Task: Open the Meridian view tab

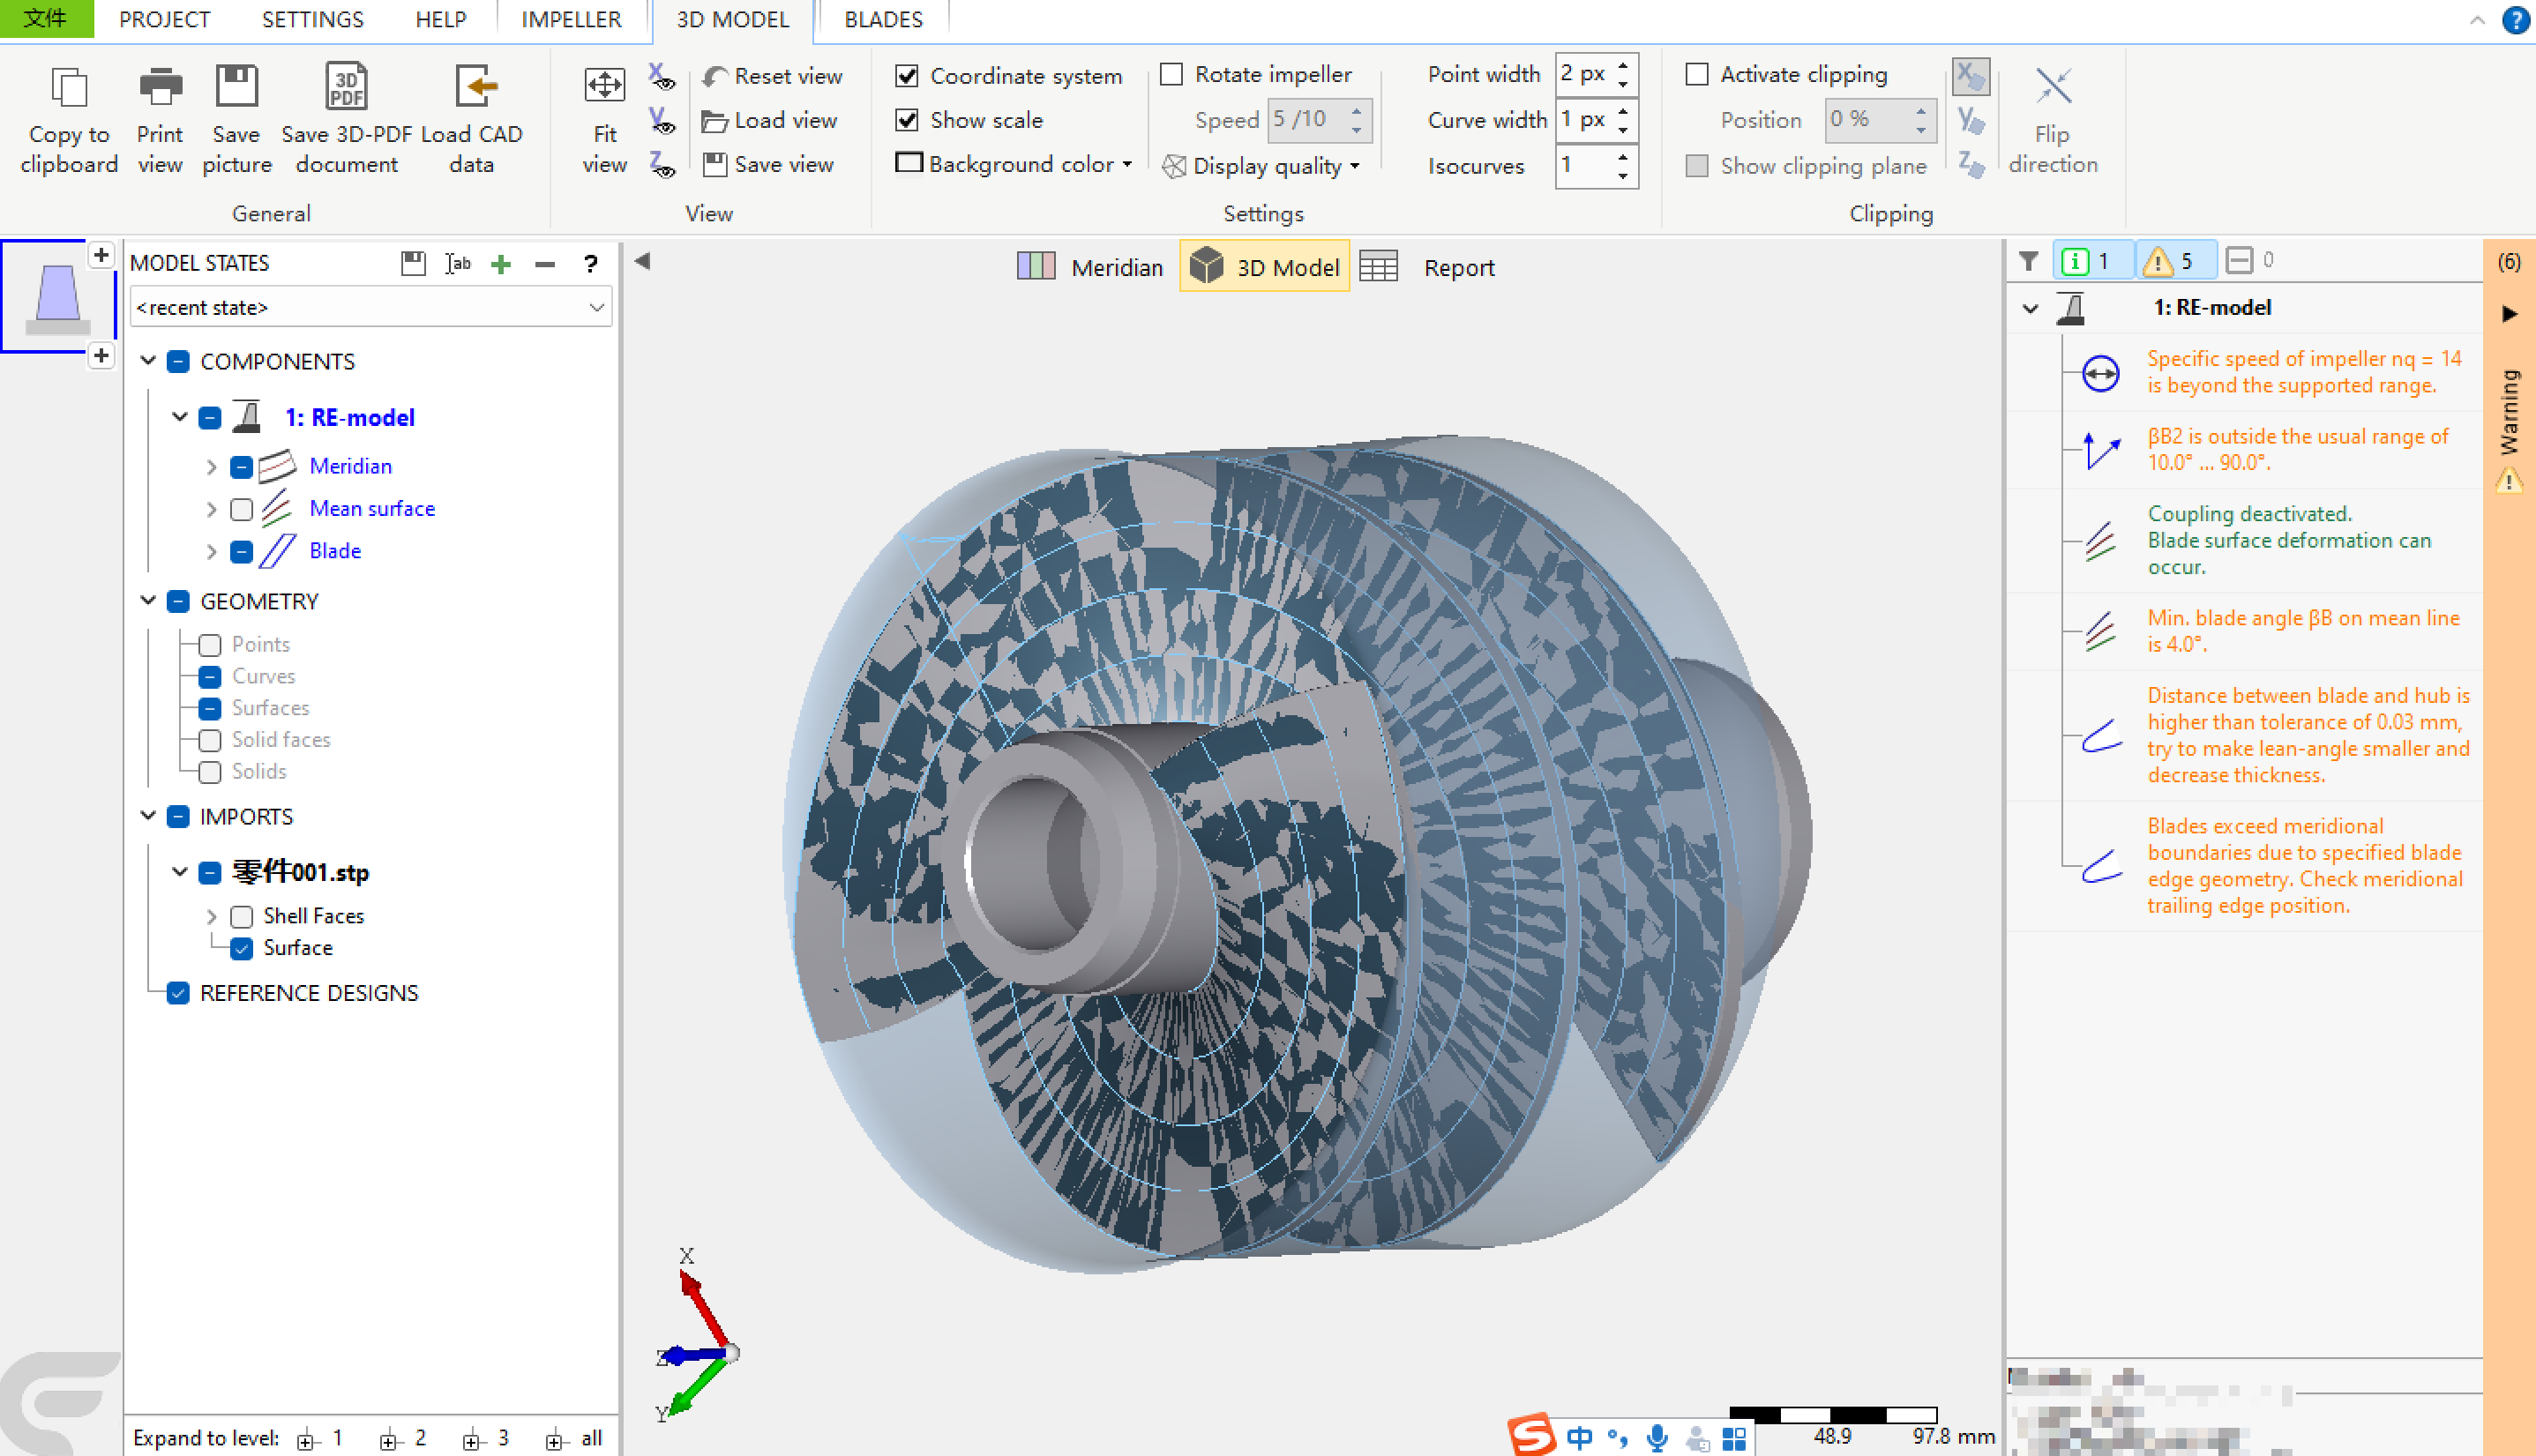Action: tap(1091, 267)
